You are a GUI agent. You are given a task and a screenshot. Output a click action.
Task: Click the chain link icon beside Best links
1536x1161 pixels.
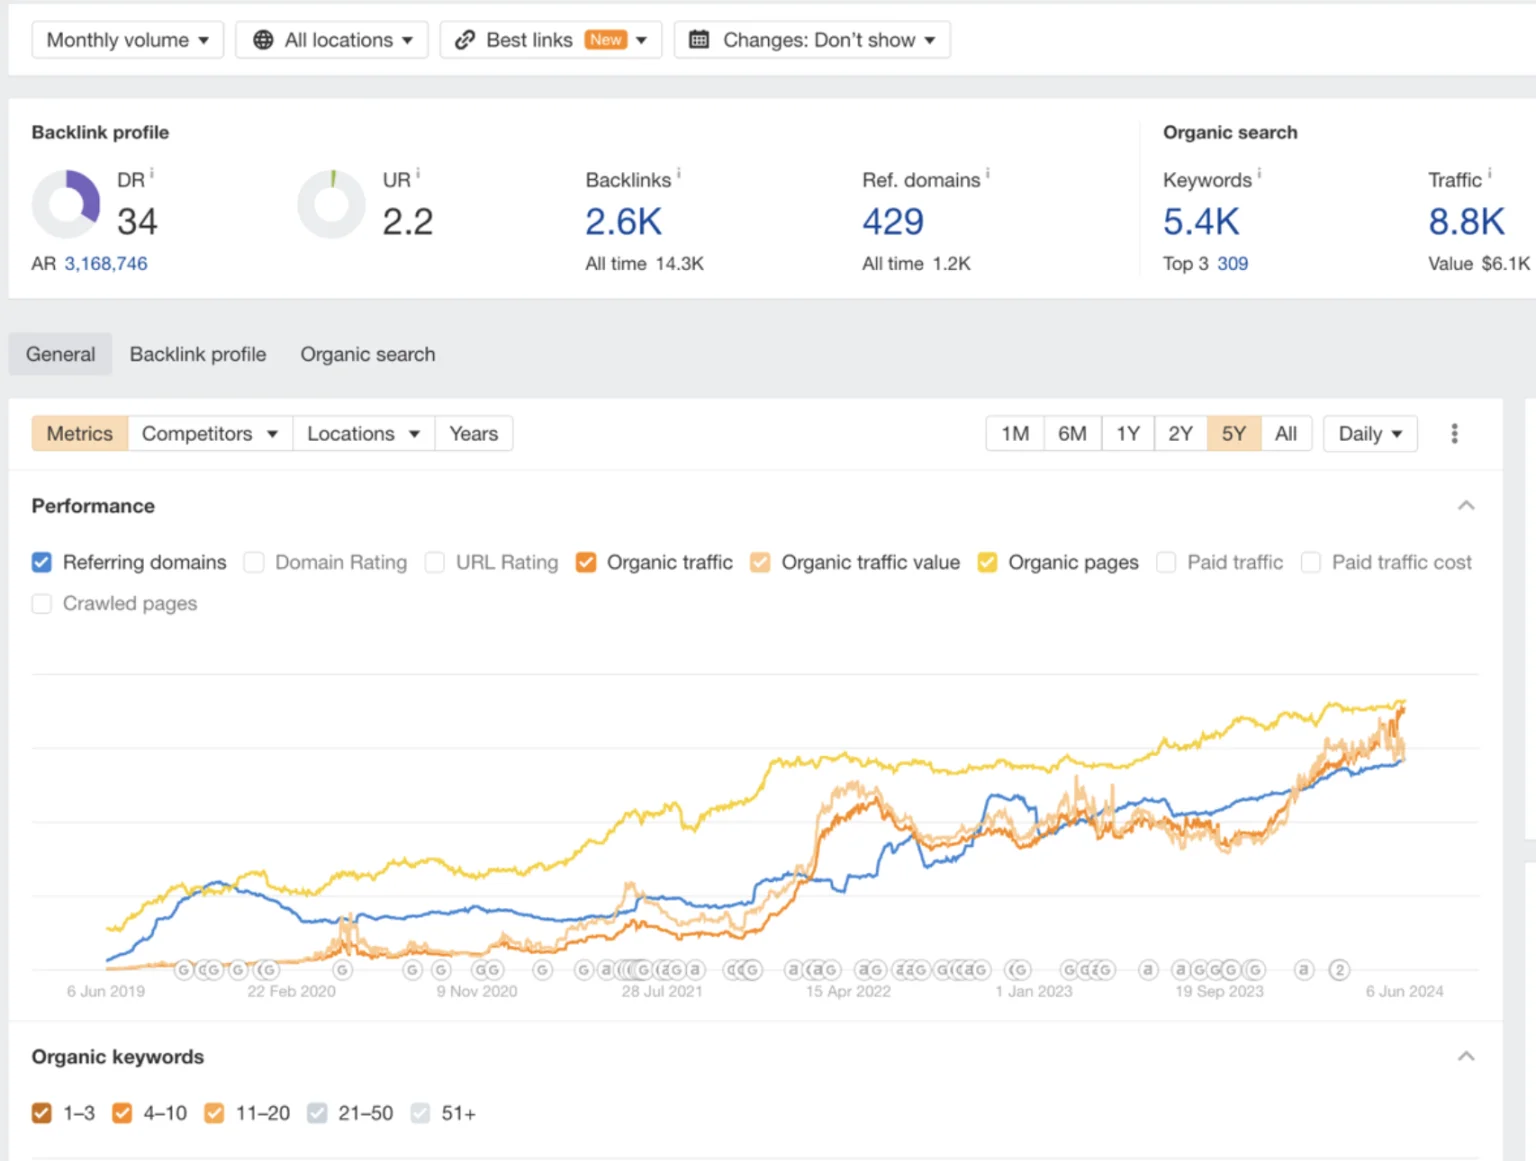[x=465, y=40]
